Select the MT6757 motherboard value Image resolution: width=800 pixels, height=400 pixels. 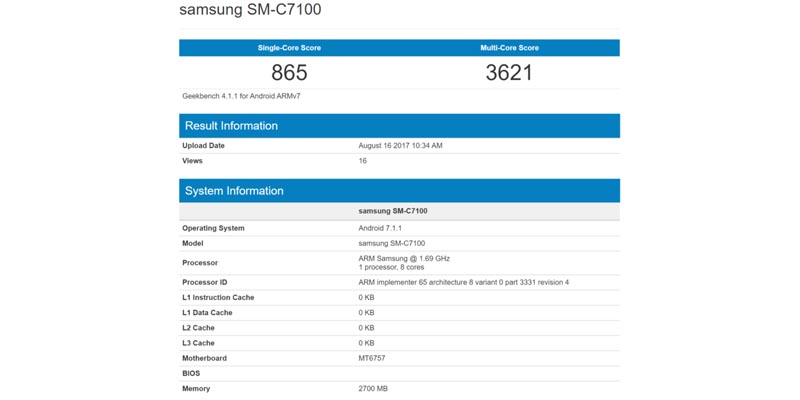[373, 358]
